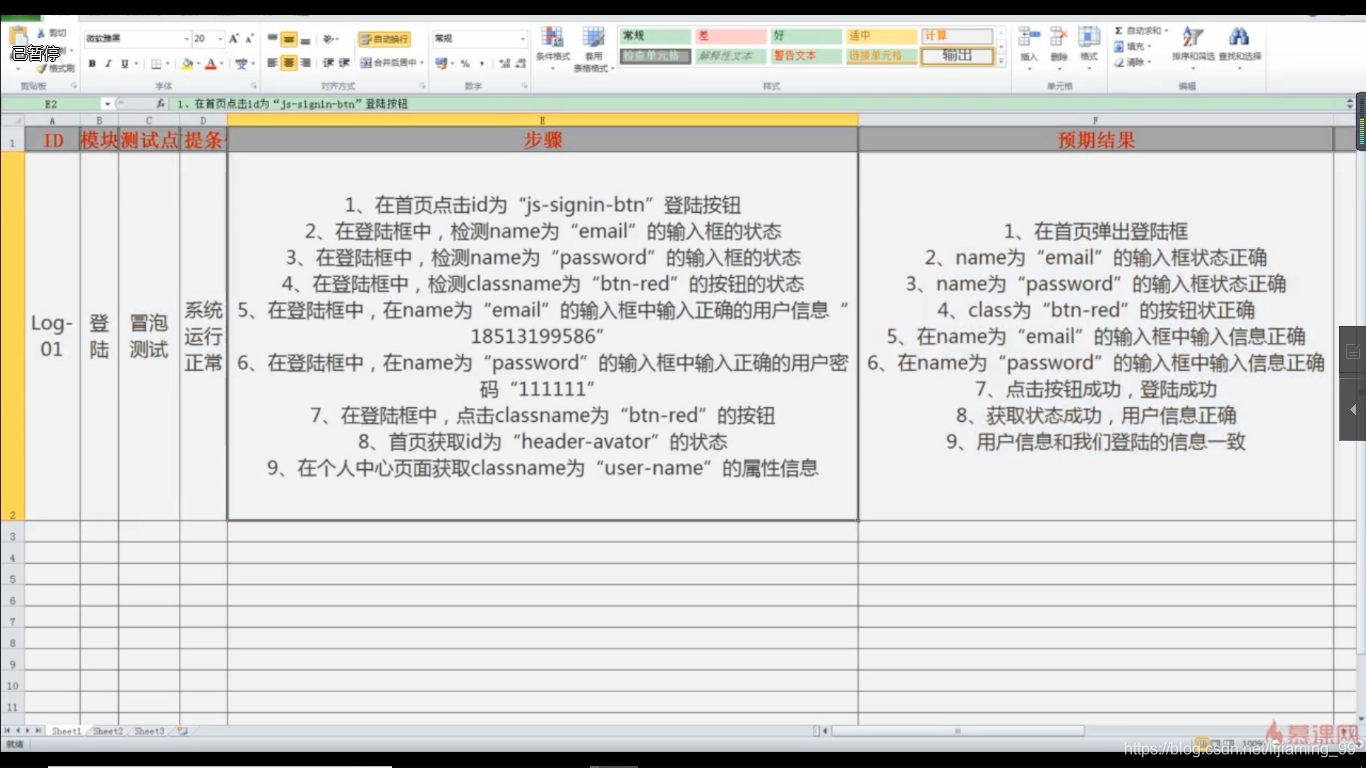Click the fx insert function icon

[x=160, y=104]
